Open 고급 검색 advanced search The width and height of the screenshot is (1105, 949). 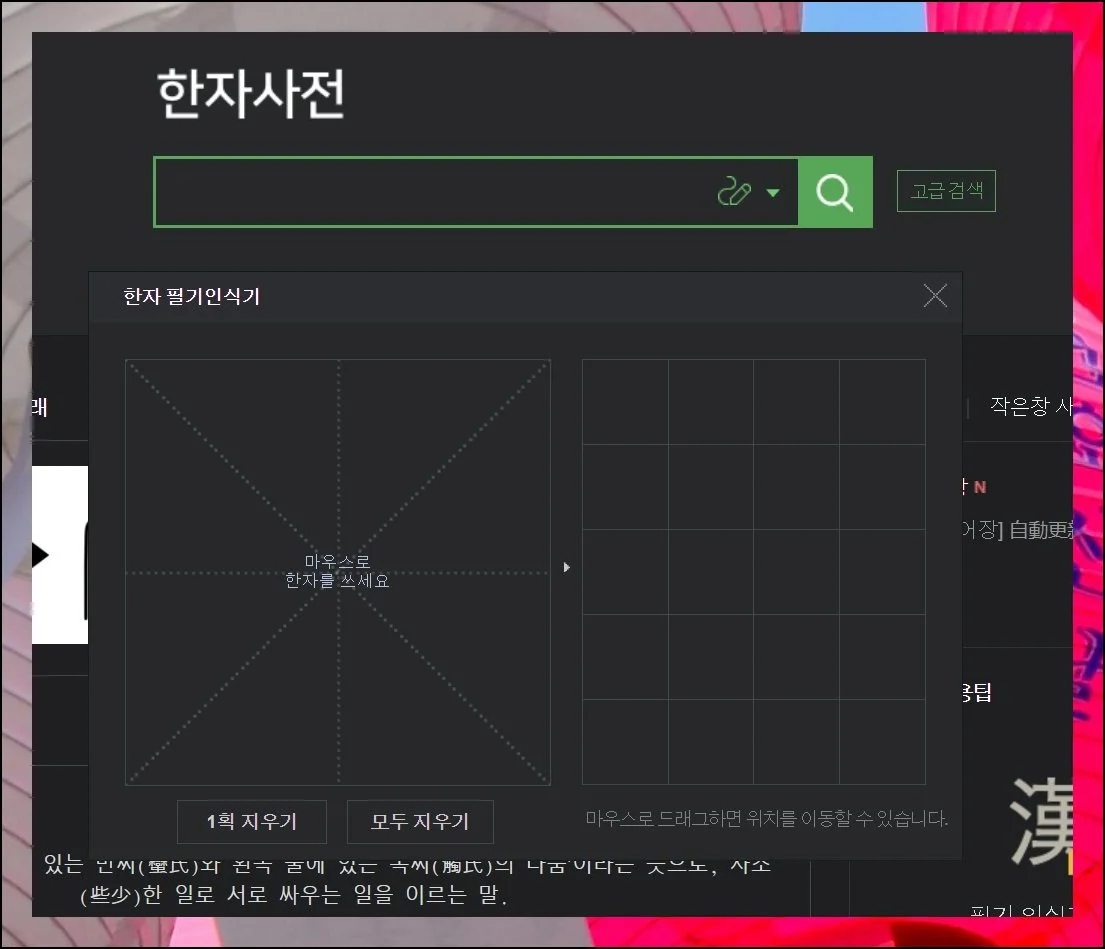click(x=946, y=191)
